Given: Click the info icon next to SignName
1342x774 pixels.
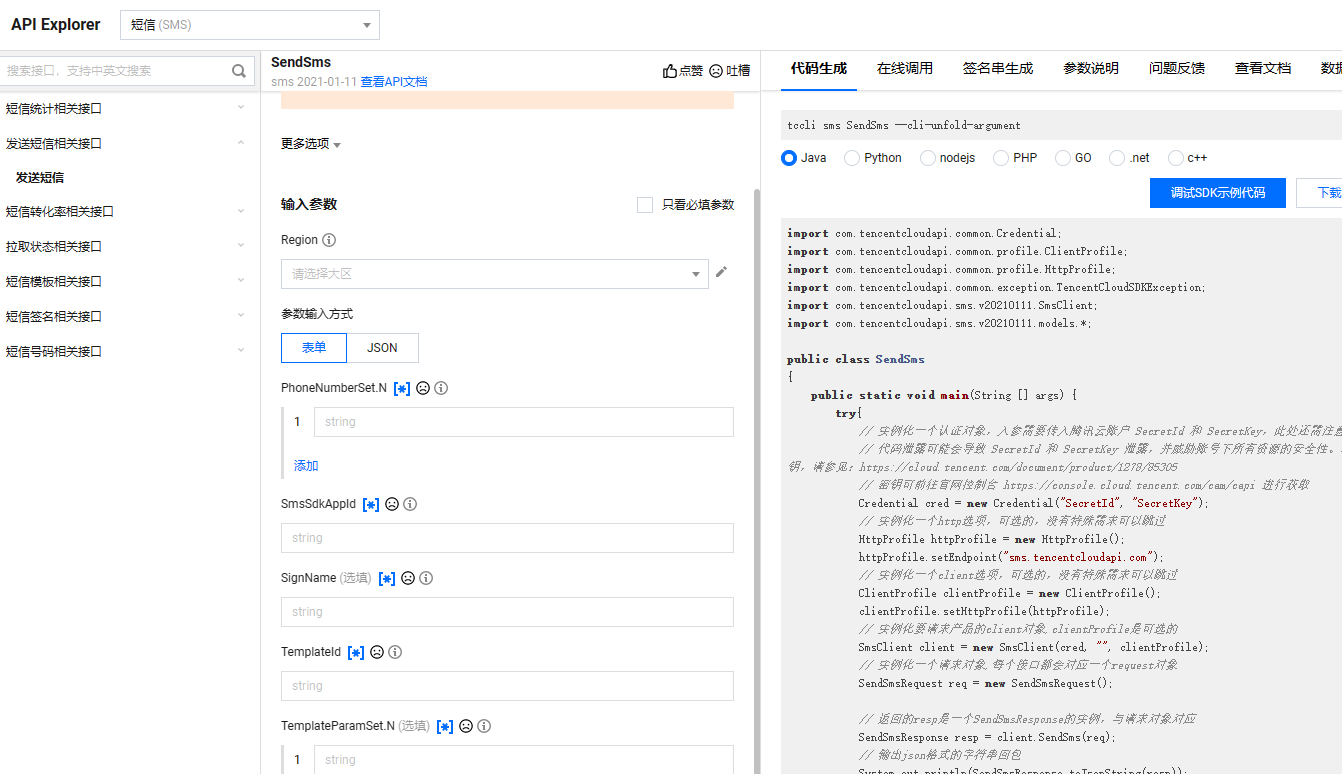Looking at the screenshot, I should click(426, 578).
